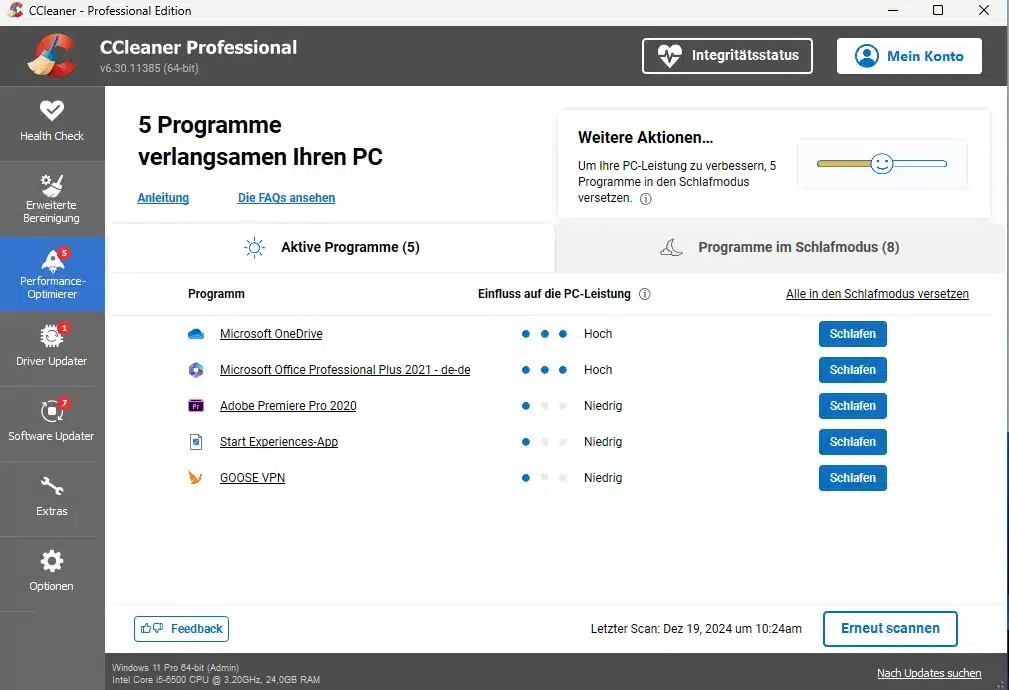Click the Start Experiences-App icon
1009x690 pixels.
tap(196, 442)
